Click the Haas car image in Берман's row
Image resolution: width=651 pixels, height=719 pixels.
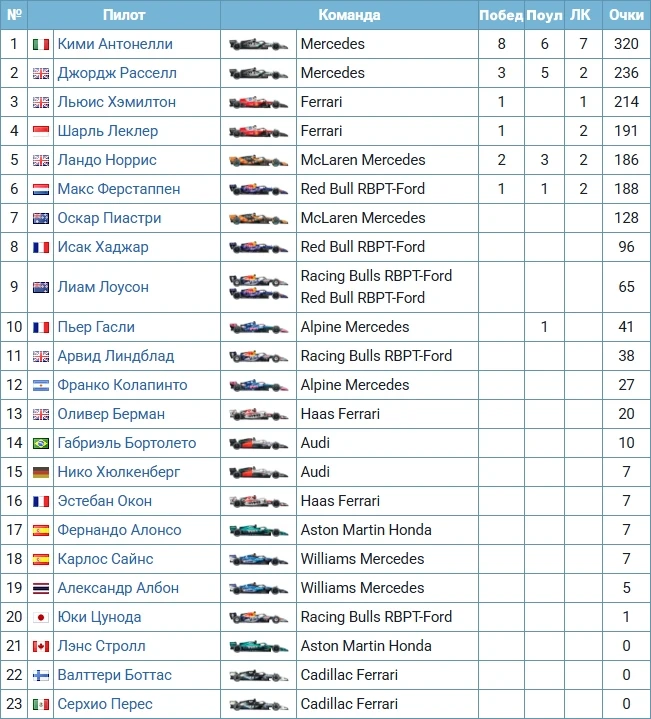259,415
